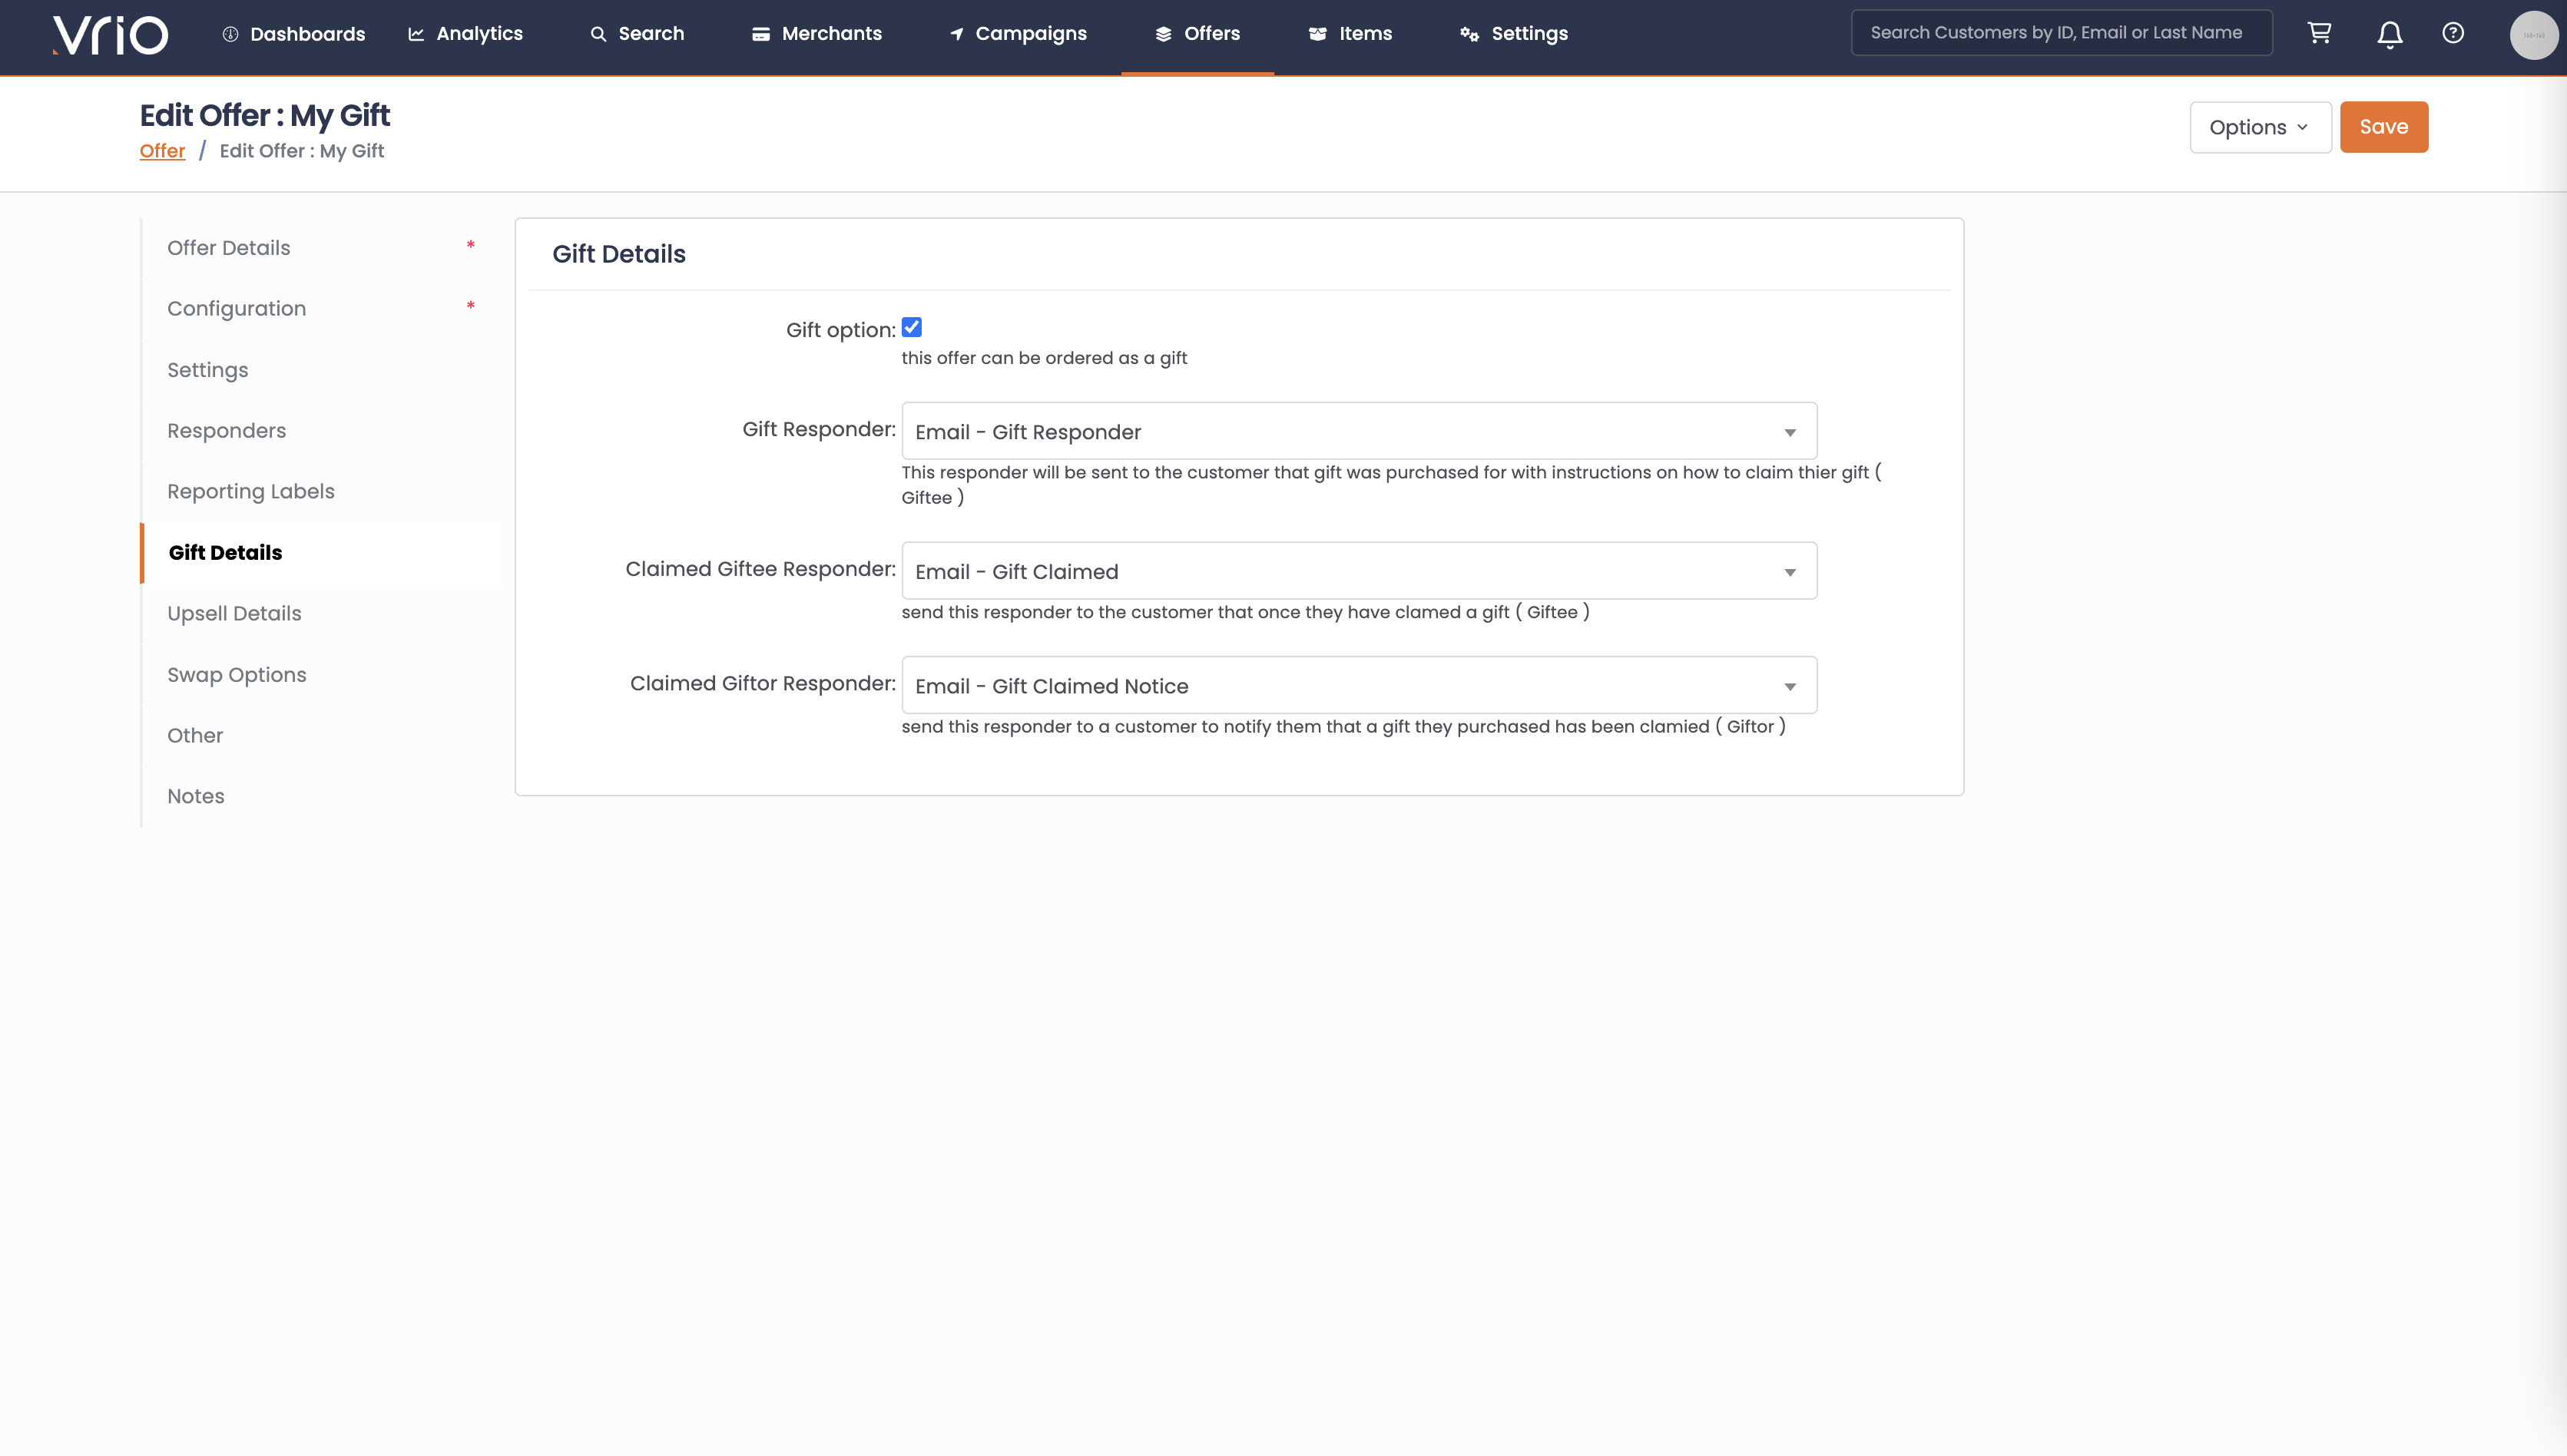Open the Offers menu
Viewport: 2567px width, 1456px height.
pyautogui.click(x=1198, y=34)
